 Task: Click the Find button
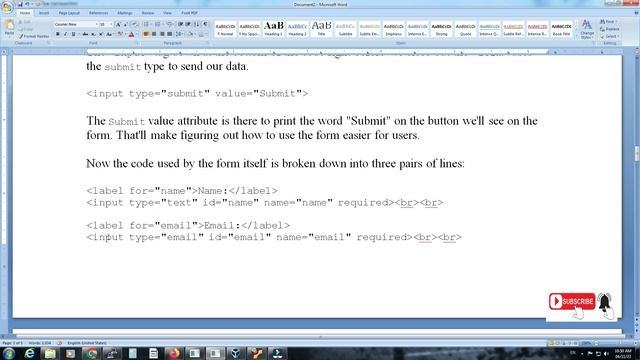[x=607, y=22]
